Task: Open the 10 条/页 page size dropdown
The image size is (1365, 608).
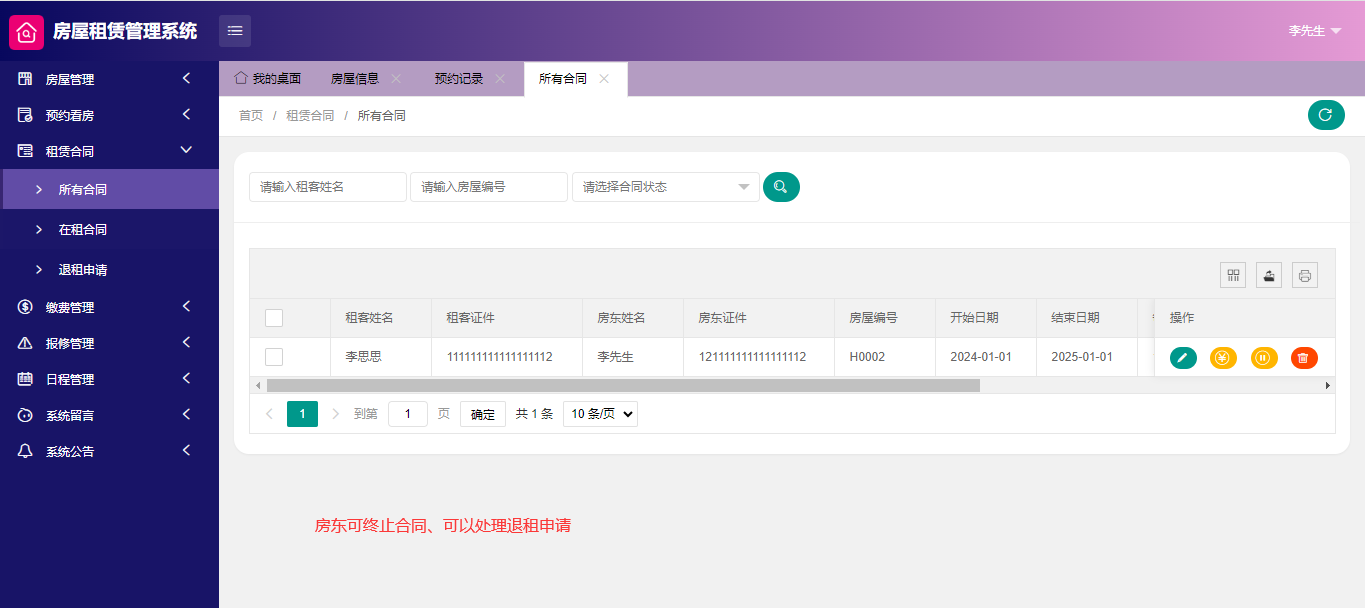Action: click(600, 414)
